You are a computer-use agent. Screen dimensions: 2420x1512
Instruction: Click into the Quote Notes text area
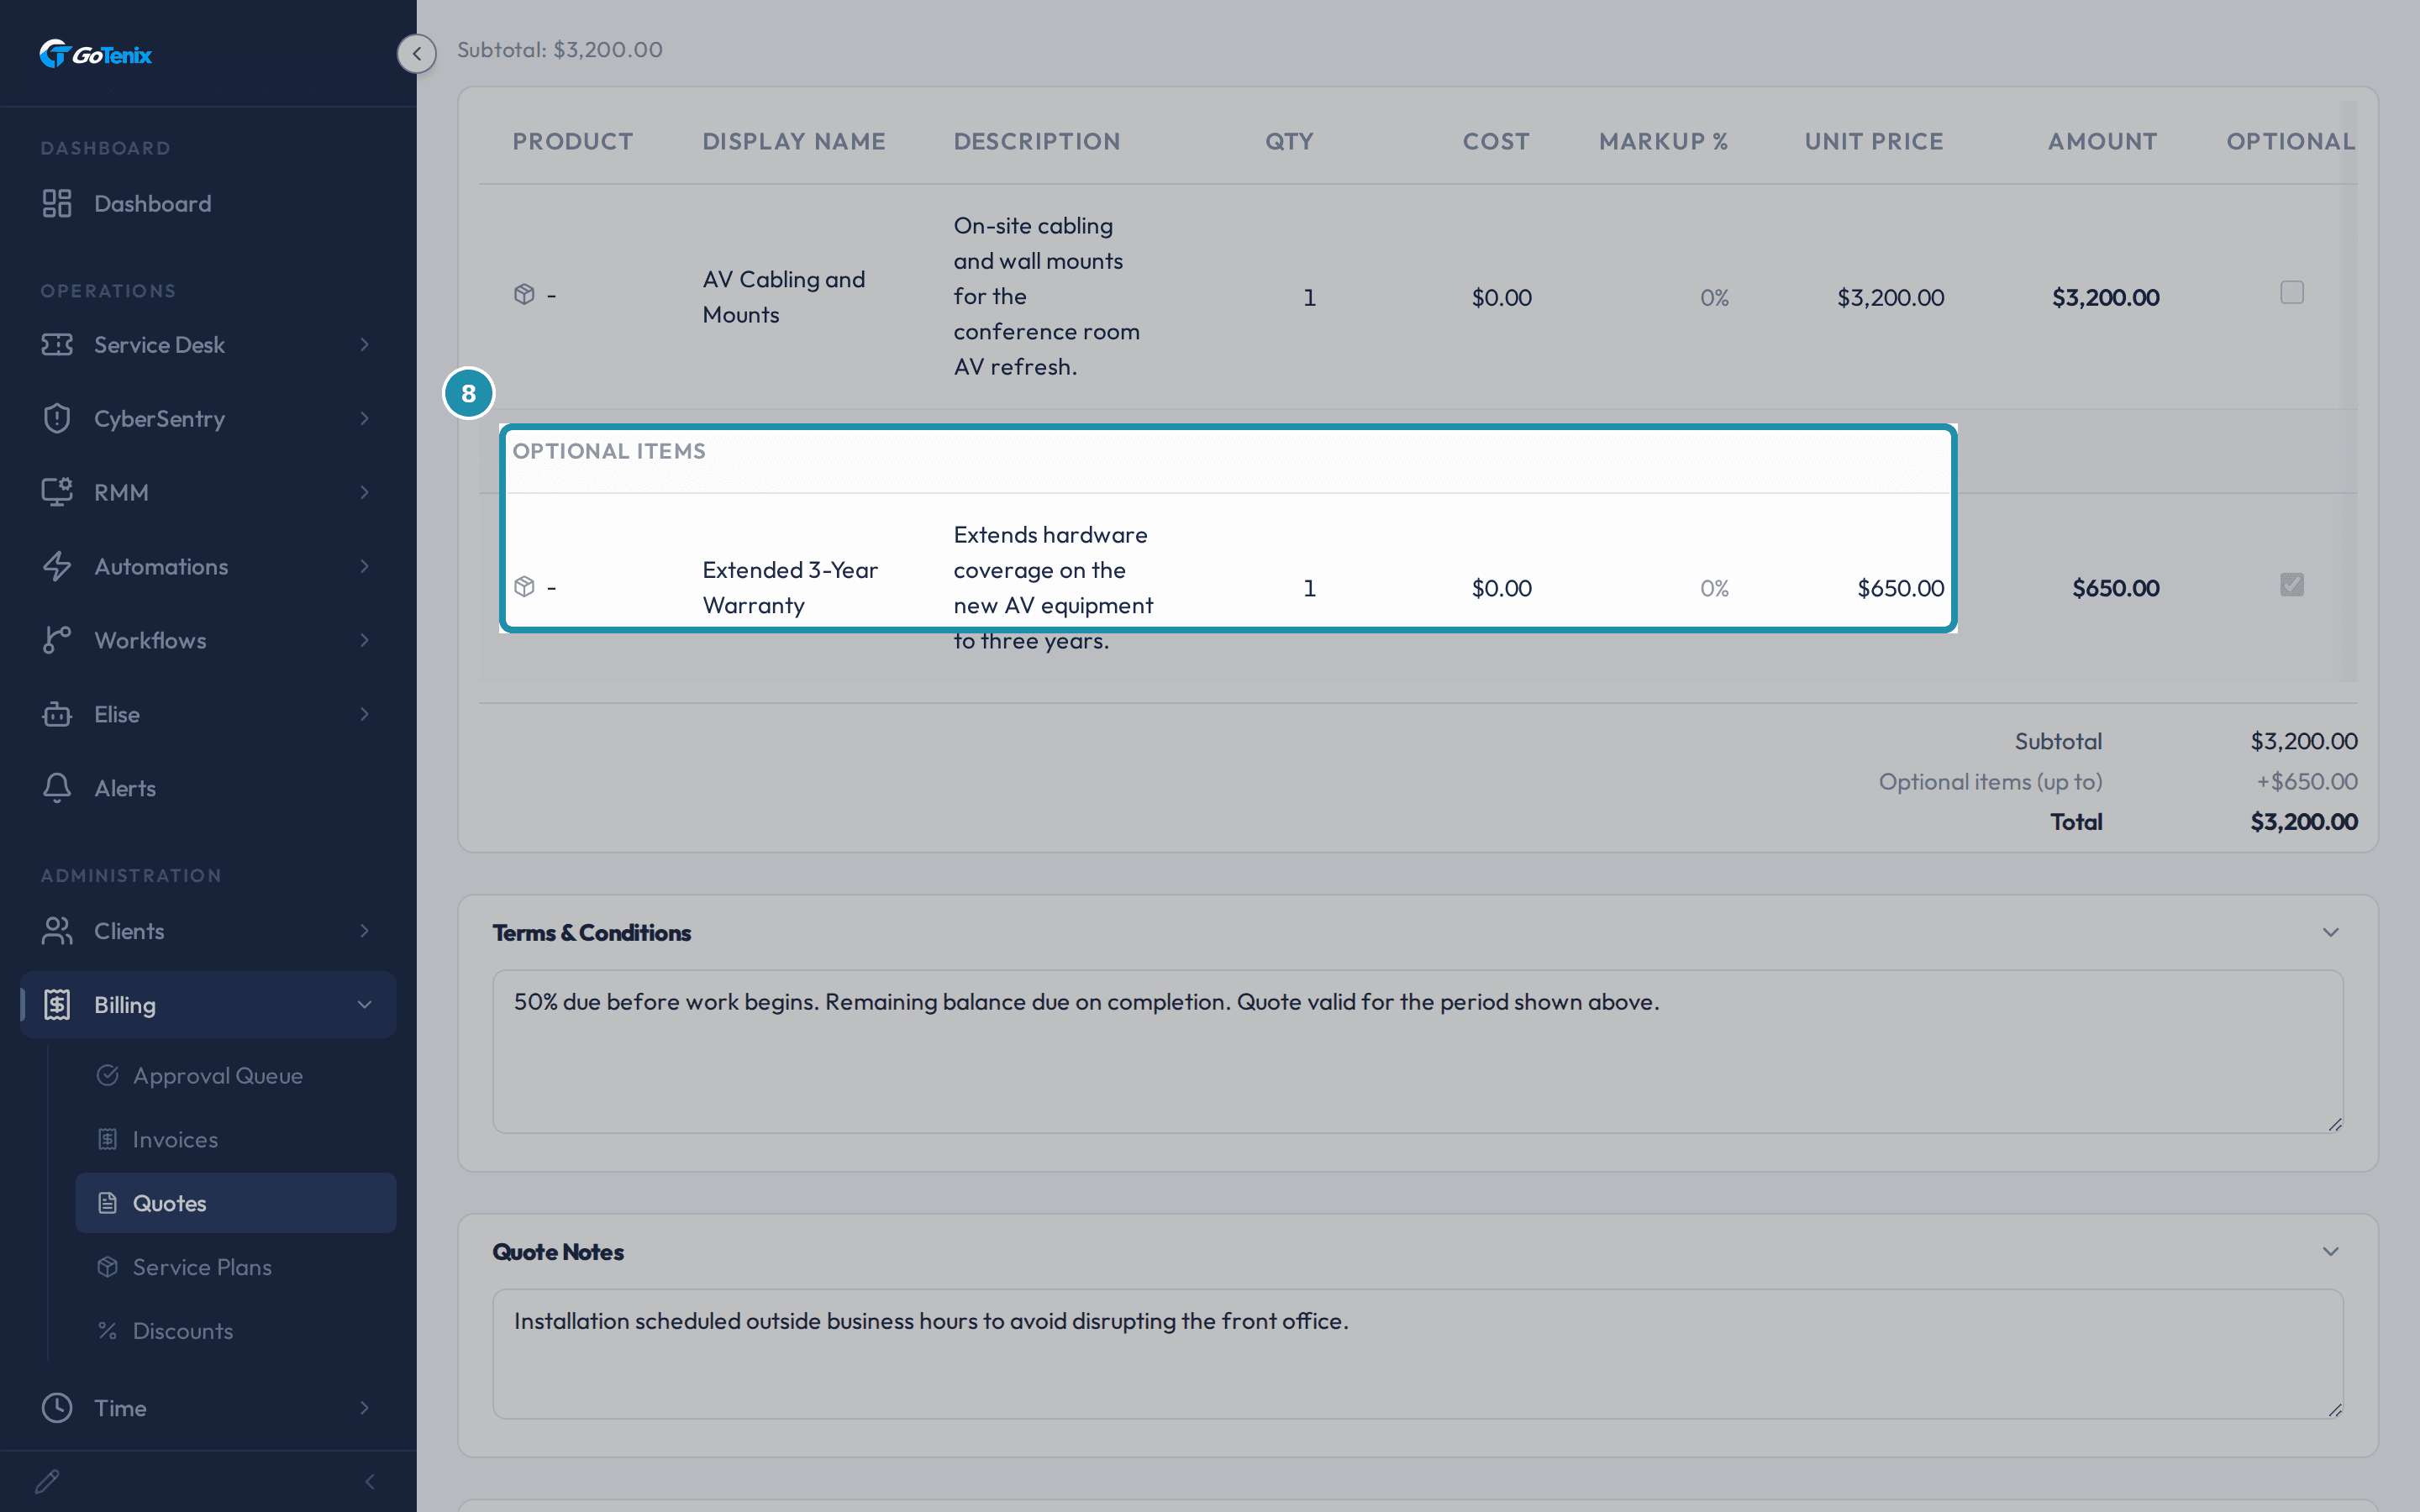(1418, 1354)
